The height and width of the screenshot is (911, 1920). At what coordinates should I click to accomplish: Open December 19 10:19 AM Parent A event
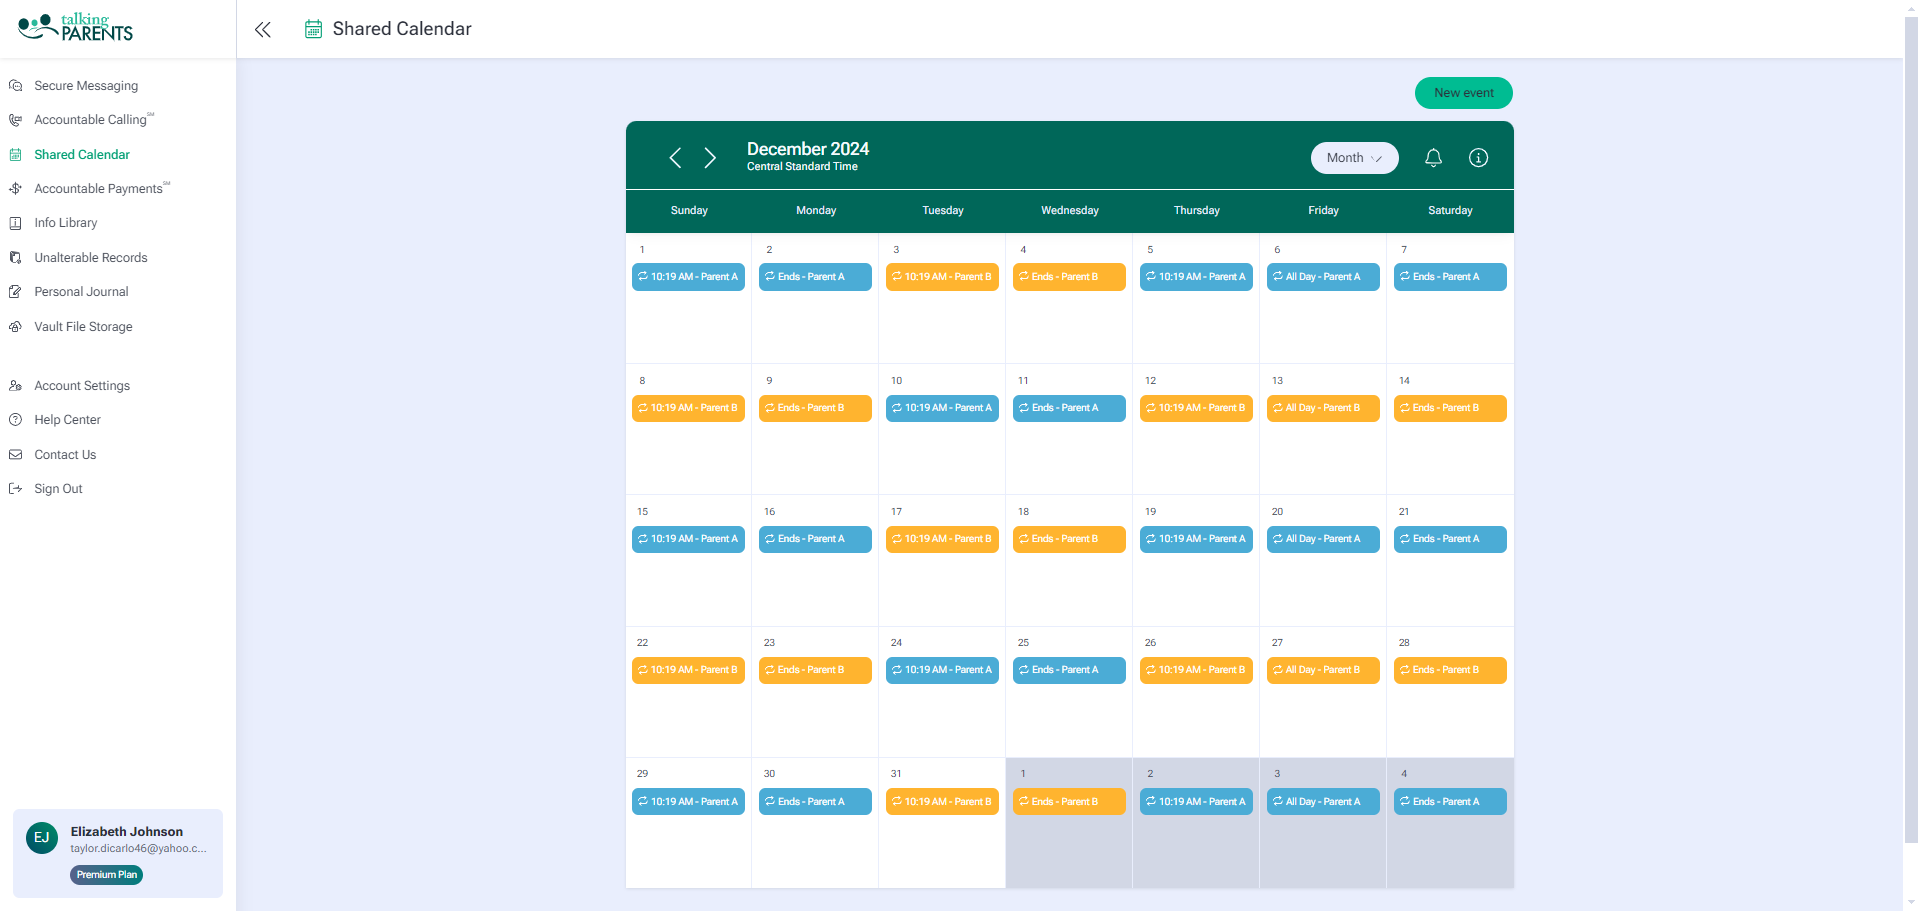[x=1196, y=539]
